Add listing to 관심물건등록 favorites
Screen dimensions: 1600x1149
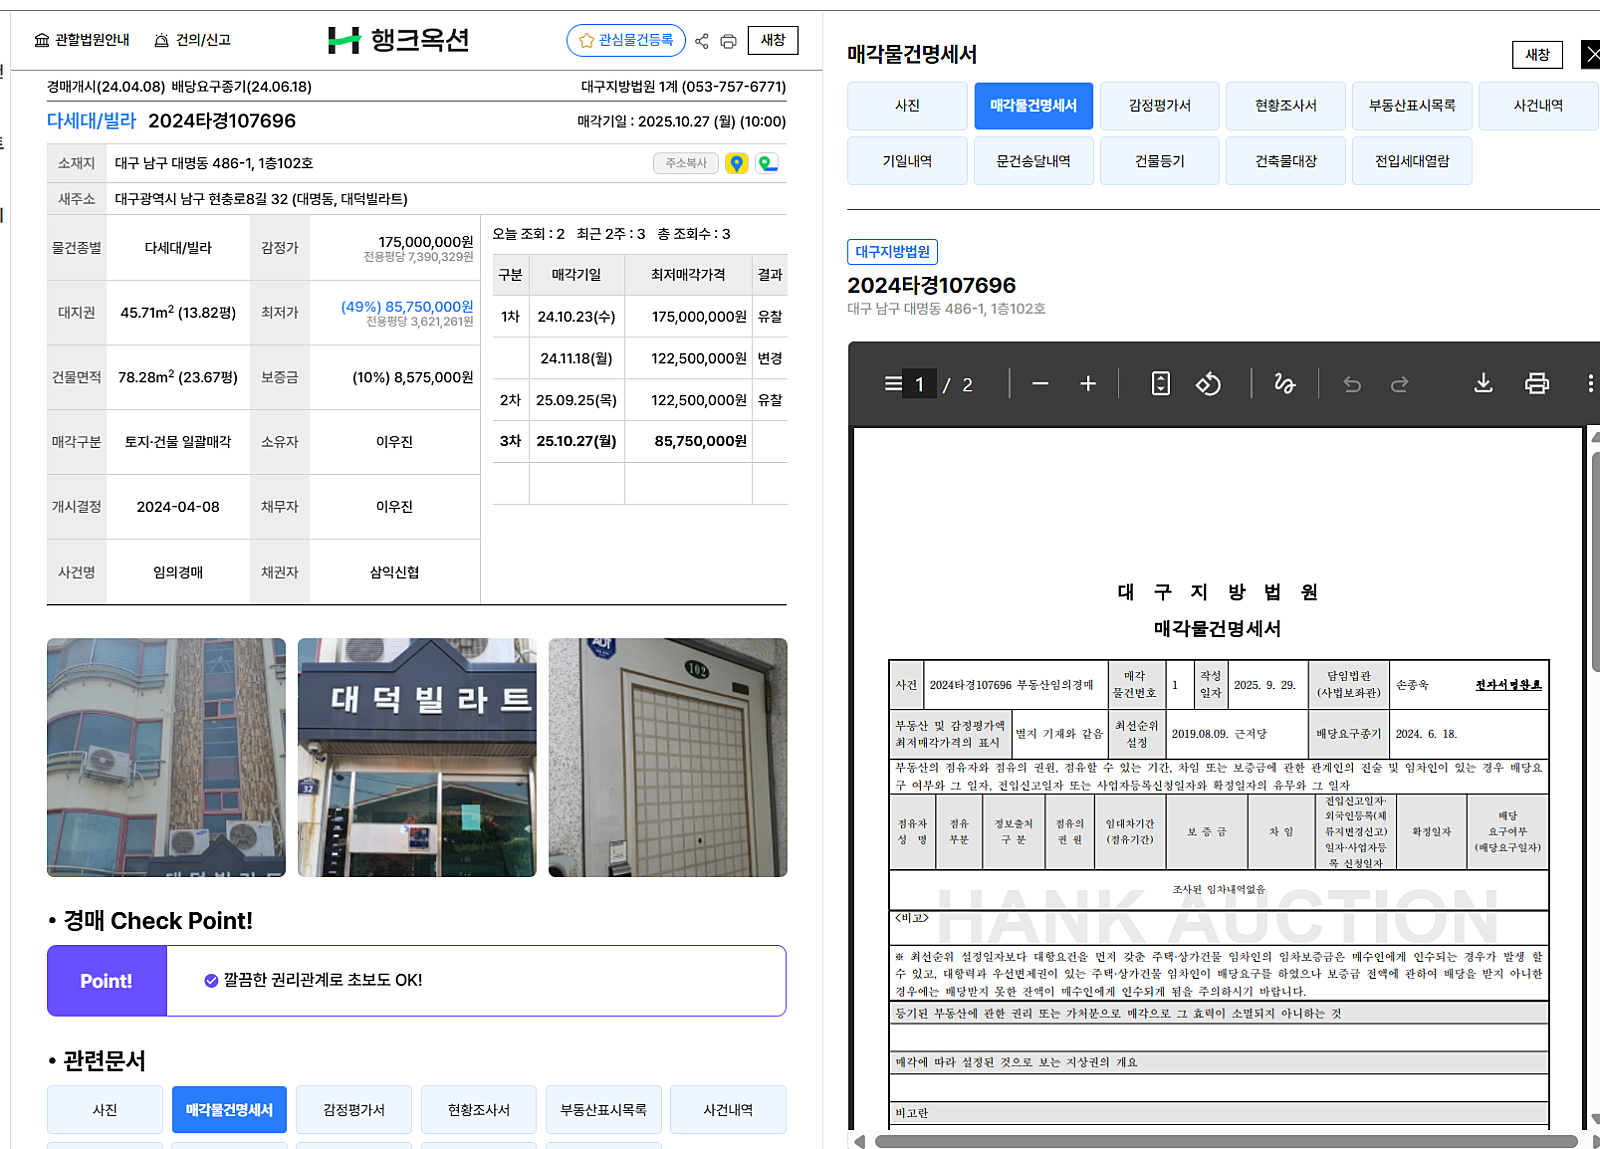[626, 40]
